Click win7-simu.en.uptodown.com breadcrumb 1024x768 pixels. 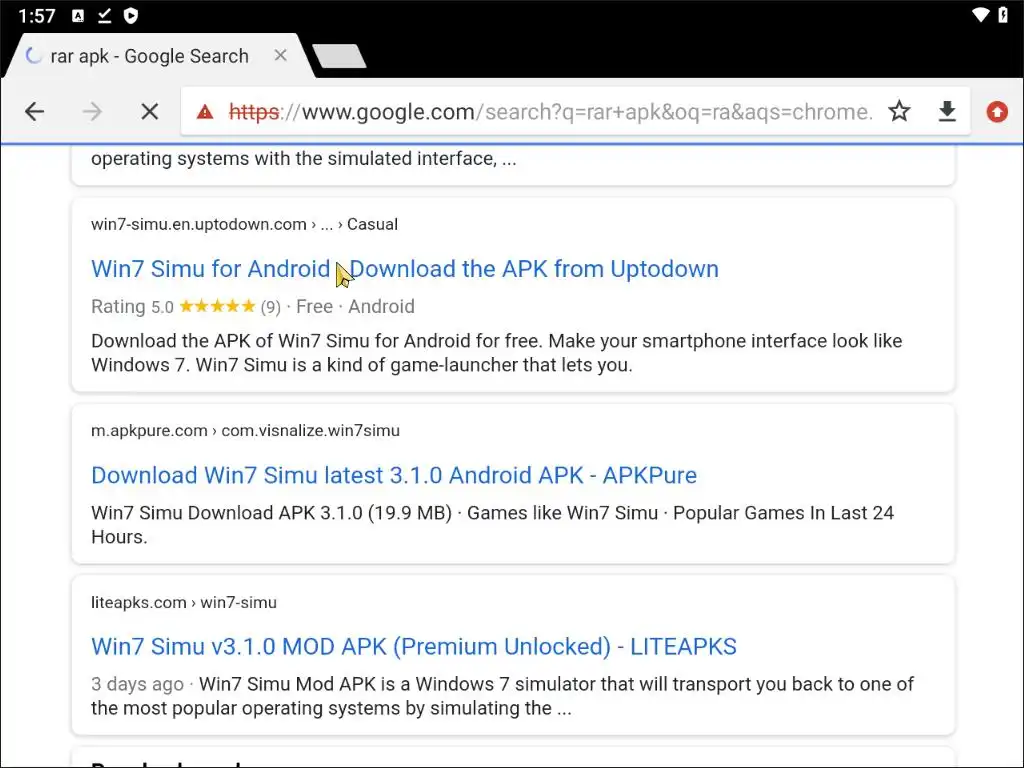pos(244,224)
